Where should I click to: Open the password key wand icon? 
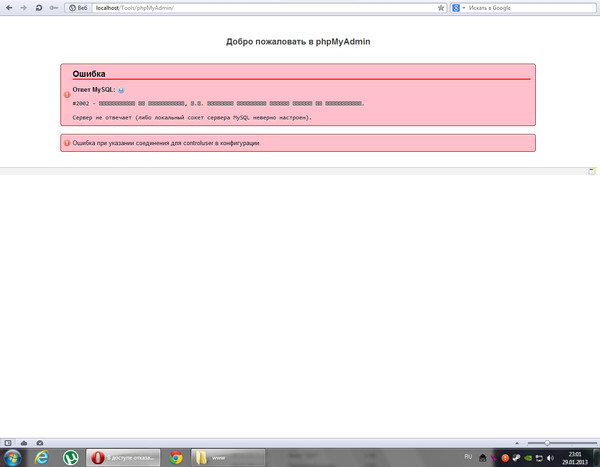tap(54, 8)
